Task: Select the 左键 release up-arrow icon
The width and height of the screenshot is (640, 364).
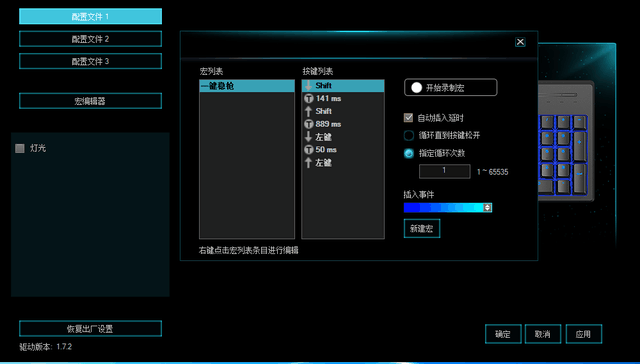Action: point(309,163)
